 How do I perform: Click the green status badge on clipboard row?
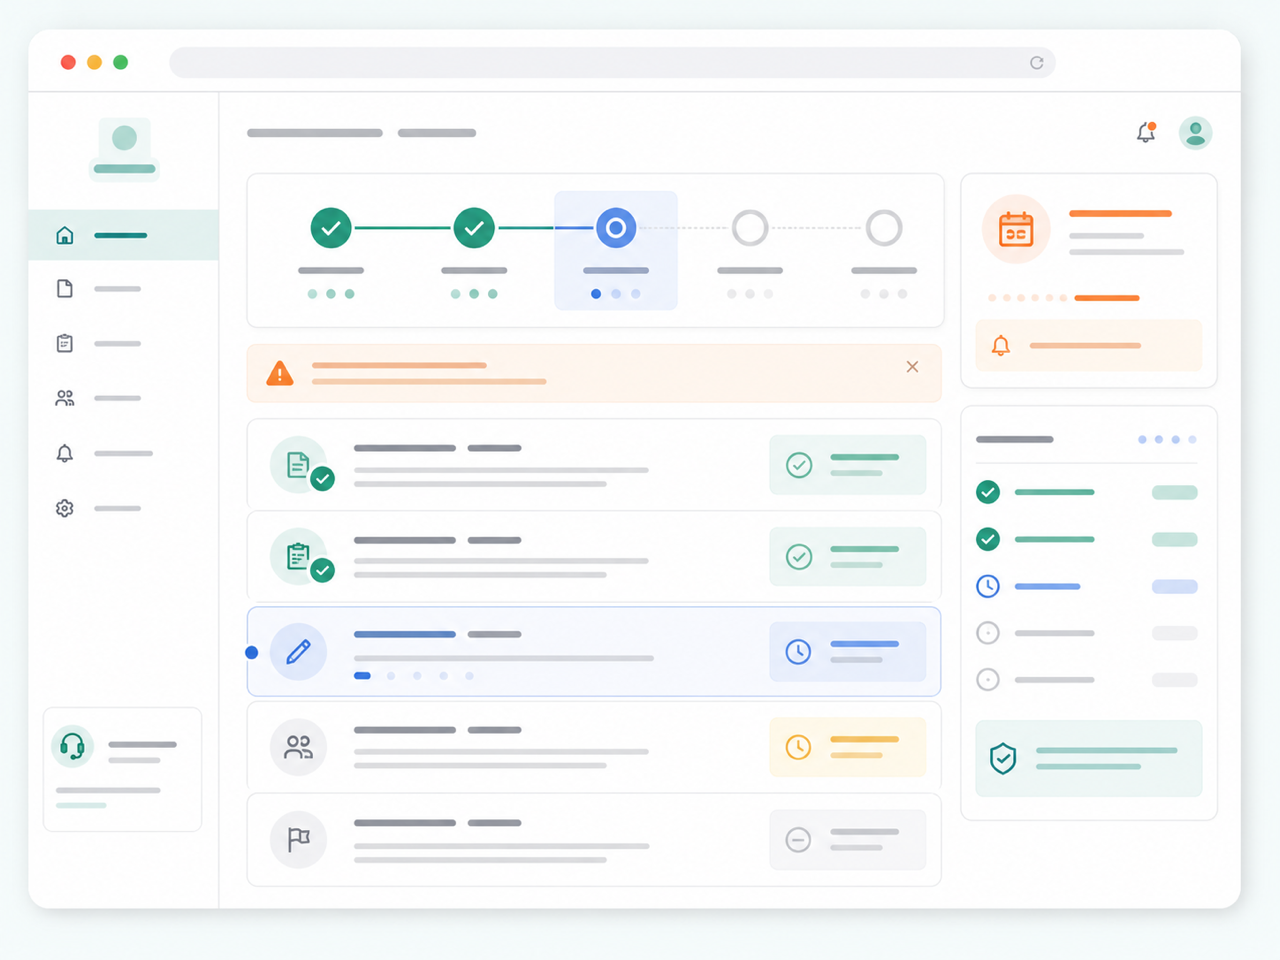click(848, 557)
